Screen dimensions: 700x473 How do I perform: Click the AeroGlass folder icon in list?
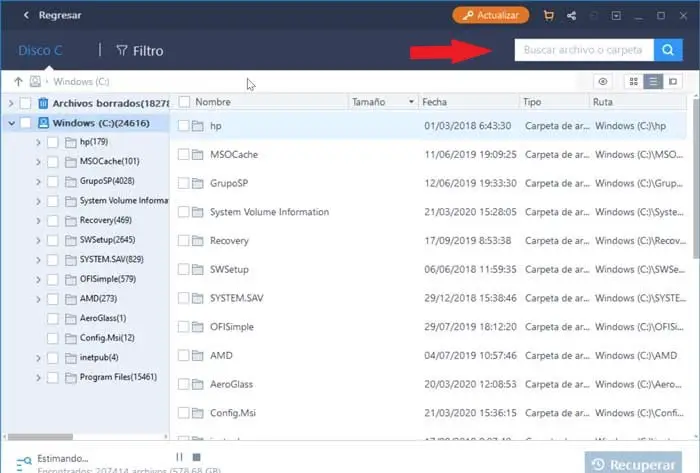pyautogui.click(x=198, y=384)
